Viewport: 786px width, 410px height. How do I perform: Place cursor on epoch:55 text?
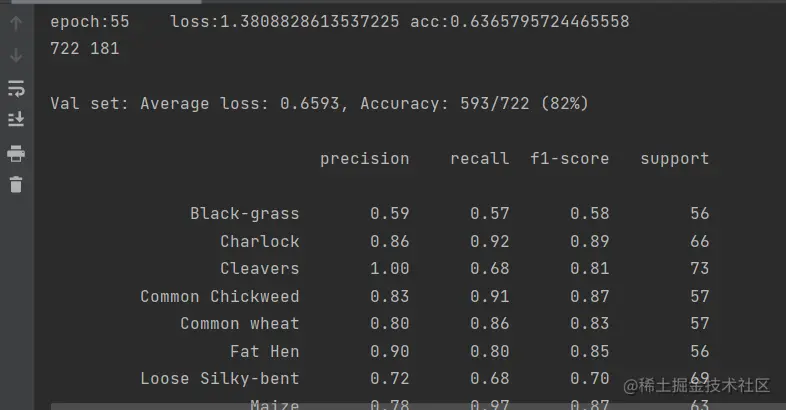pos(90,22)
